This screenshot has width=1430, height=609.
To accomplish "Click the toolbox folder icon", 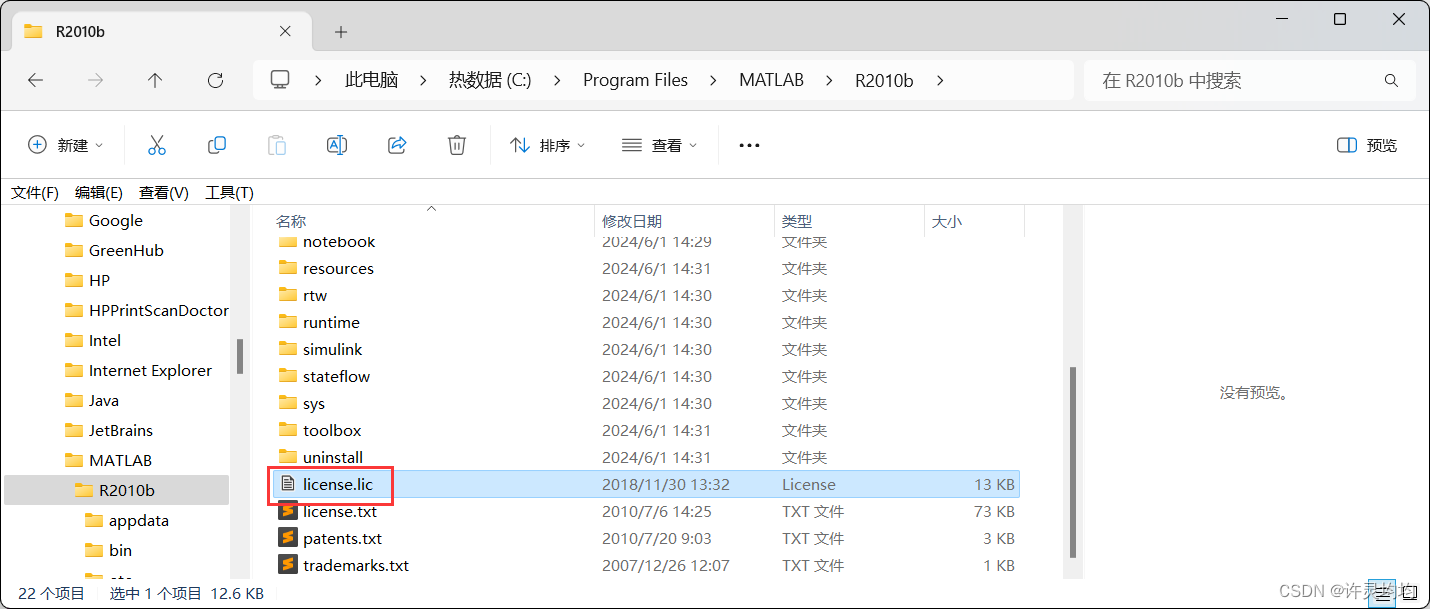I will 288,430.
